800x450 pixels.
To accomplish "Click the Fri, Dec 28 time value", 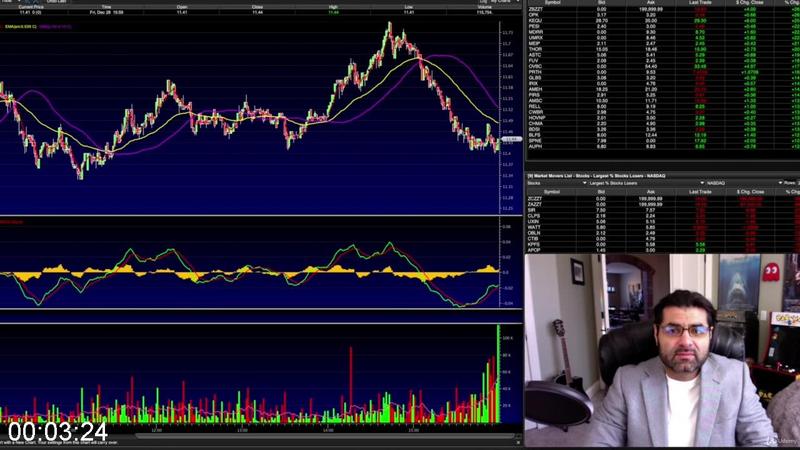I will [x=107, y=12].
